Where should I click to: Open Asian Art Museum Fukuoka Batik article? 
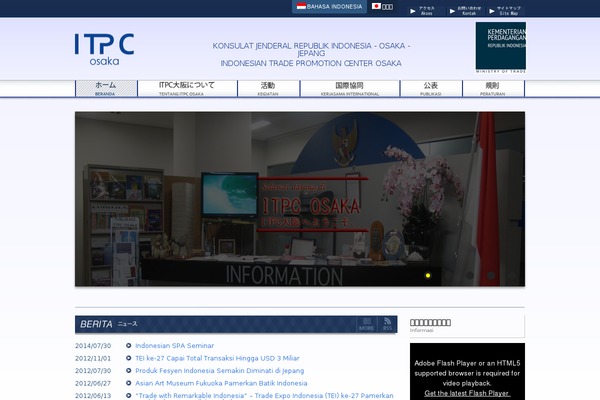221,383
